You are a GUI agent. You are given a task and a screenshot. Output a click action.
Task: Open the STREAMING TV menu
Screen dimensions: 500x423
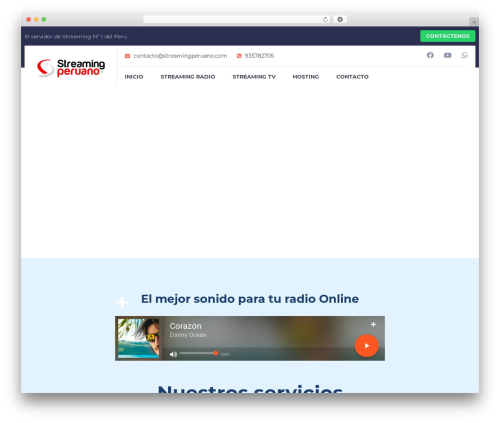click(254, 77)
